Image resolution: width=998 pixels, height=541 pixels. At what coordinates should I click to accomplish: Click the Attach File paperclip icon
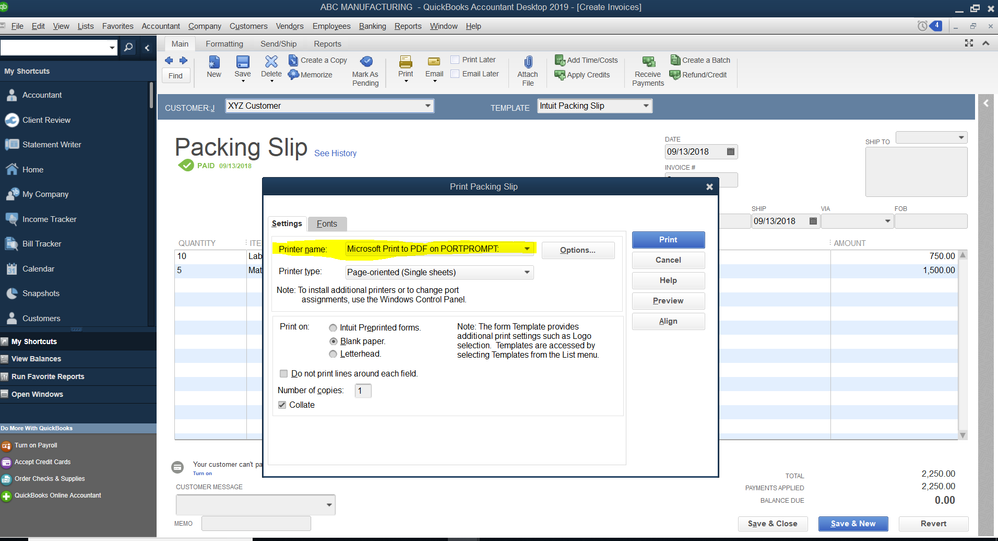[x=528, y=62]
